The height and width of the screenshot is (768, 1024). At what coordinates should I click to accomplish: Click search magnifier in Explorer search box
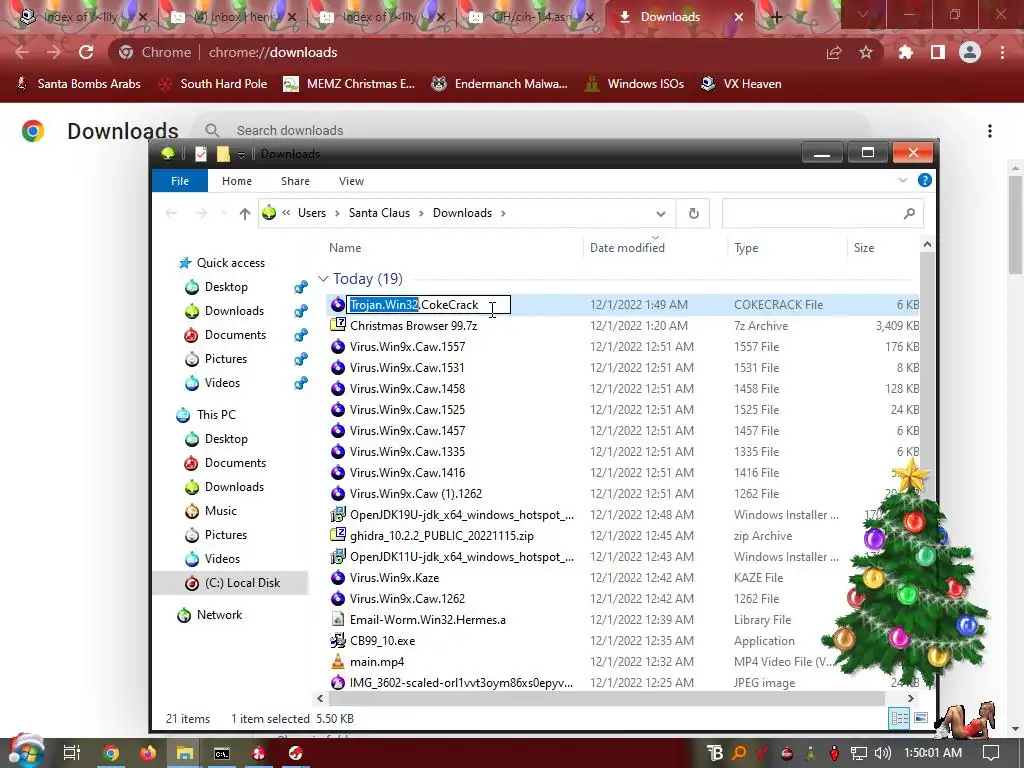(909, 214)
